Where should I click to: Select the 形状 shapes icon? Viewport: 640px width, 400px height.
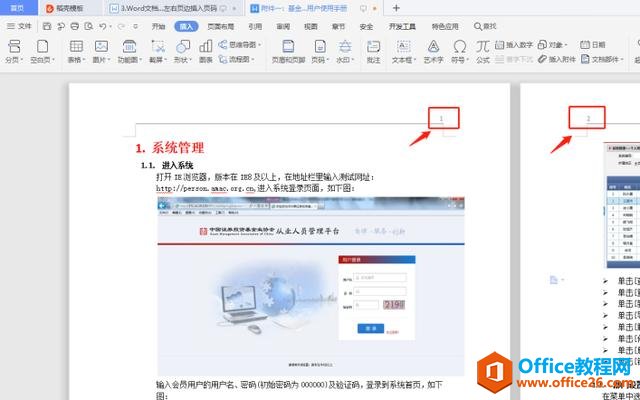pos(183,46)
